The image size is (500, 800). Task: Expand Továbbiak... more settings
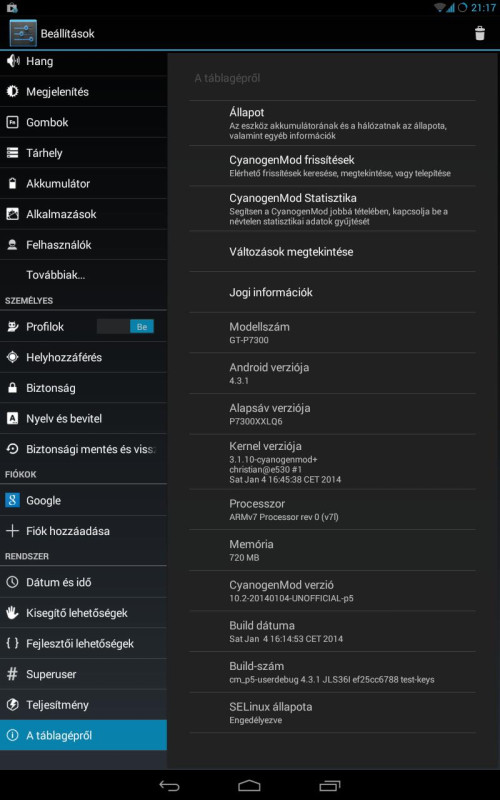pos(83,275)
